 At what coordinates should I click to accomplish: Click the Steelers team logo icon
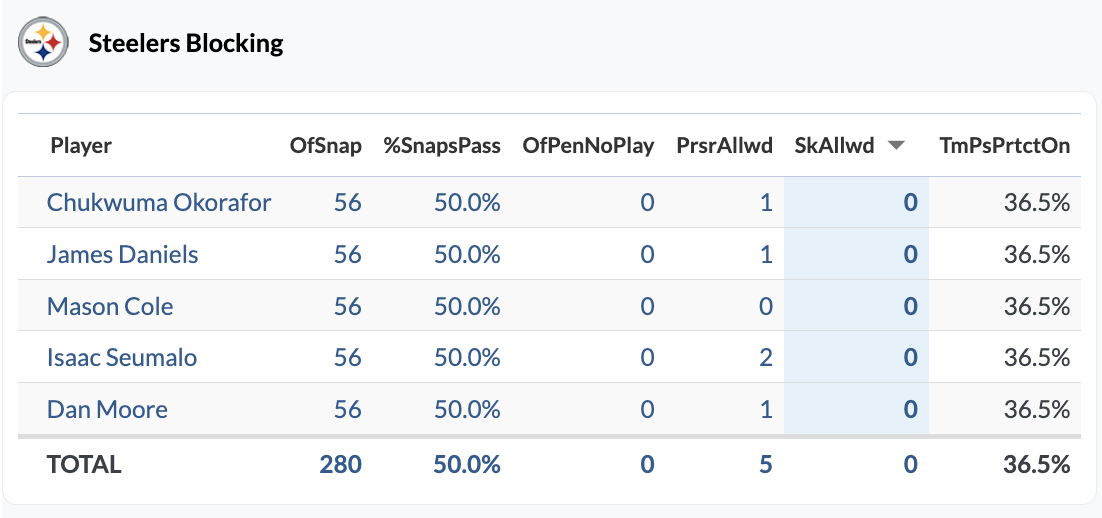tap(44, 43)
